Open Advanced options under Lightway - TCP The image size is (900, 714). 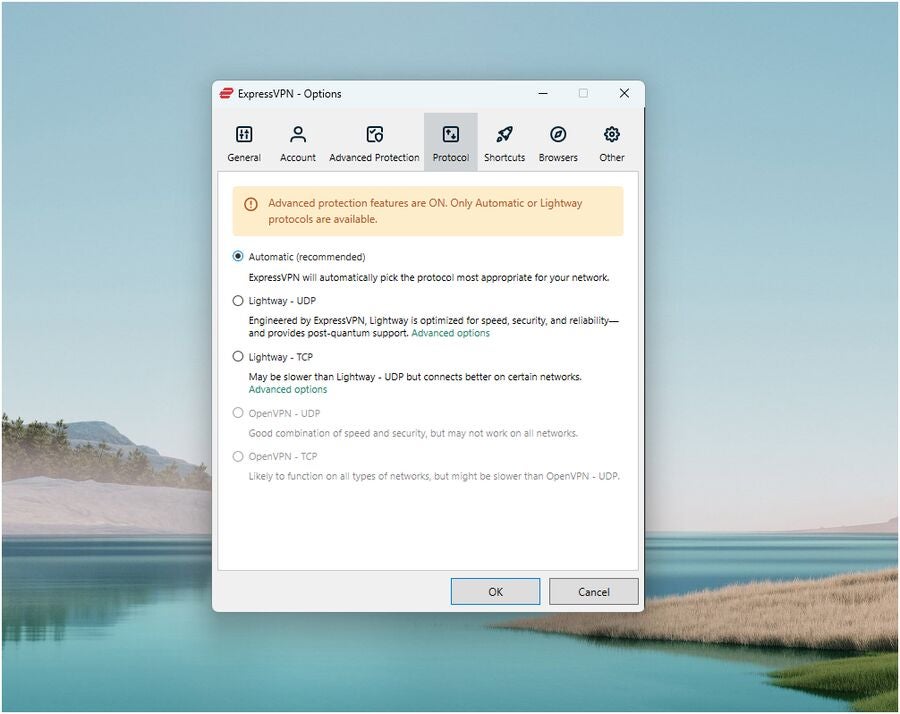click(x=288, y=389)
